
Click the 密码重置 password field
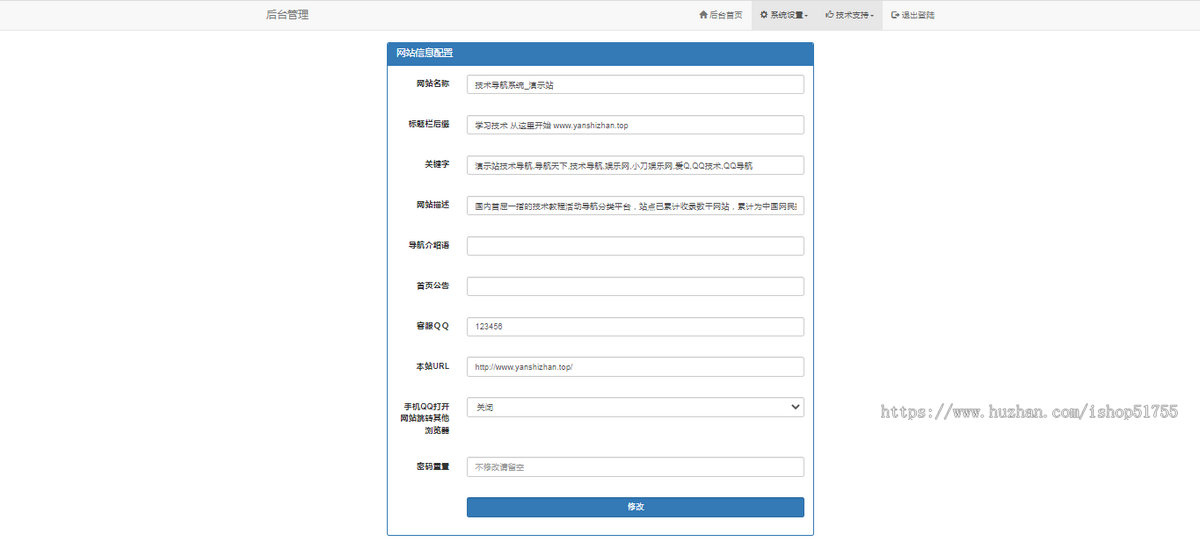(635, 467)
